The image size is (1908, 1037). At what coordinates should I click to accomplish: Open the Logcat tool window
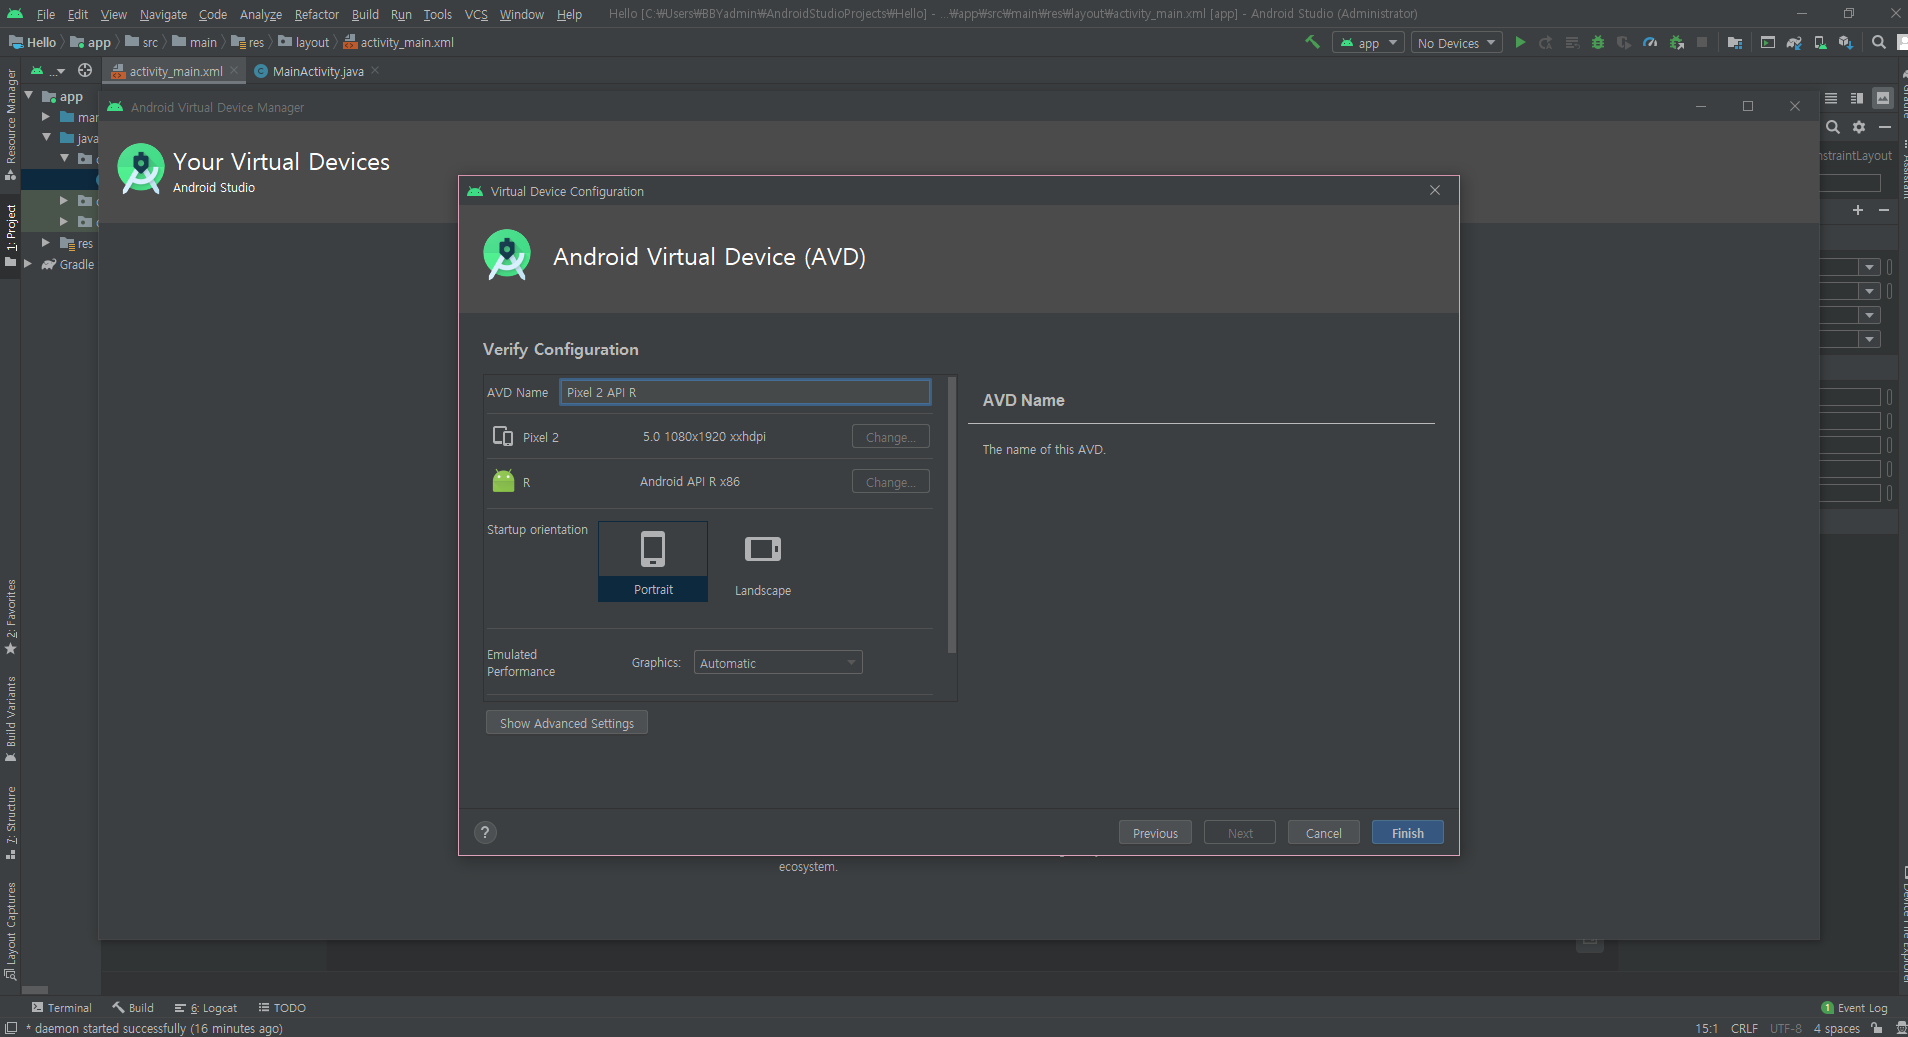pos(206,1008)
